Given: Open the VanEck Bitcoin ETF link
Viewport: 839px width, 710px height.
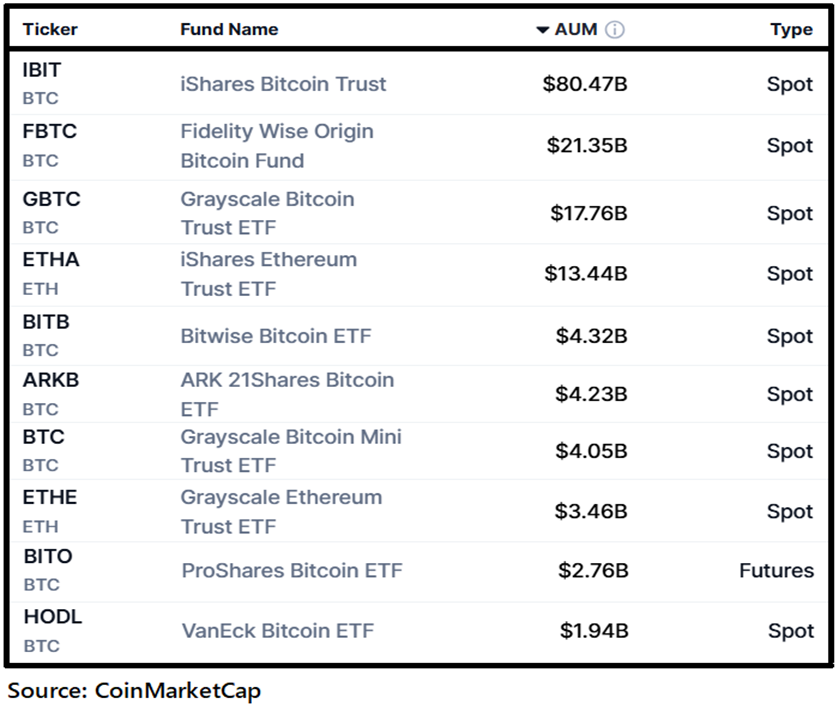Looking at the screenshot, I should pos(277,631).
